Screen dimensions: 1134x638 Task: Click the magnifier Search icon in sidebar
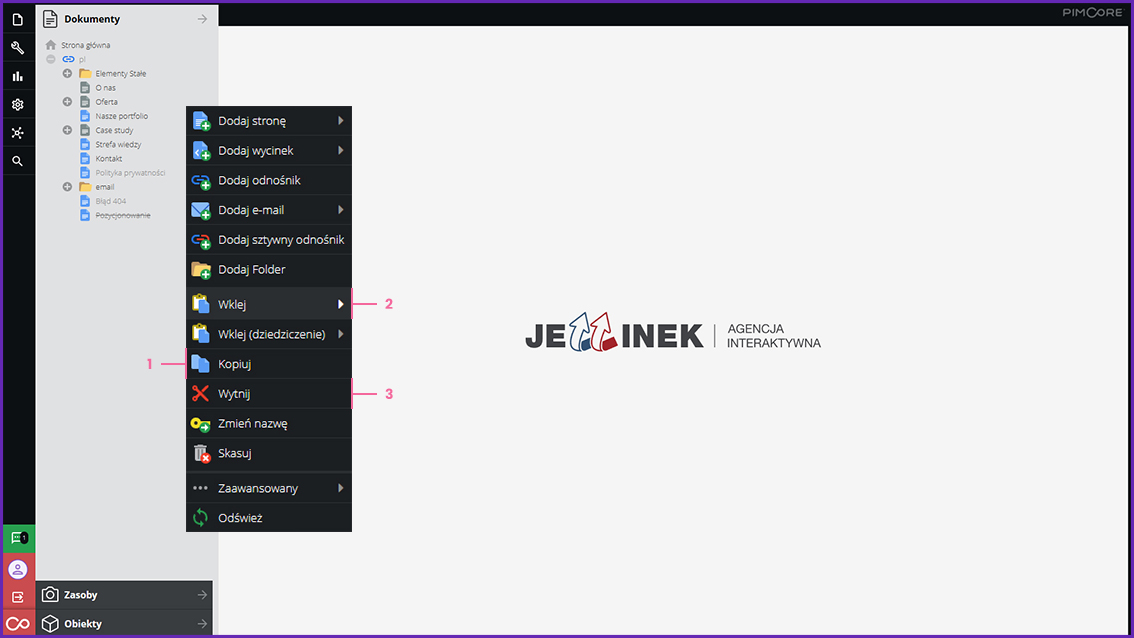point(17,161)
